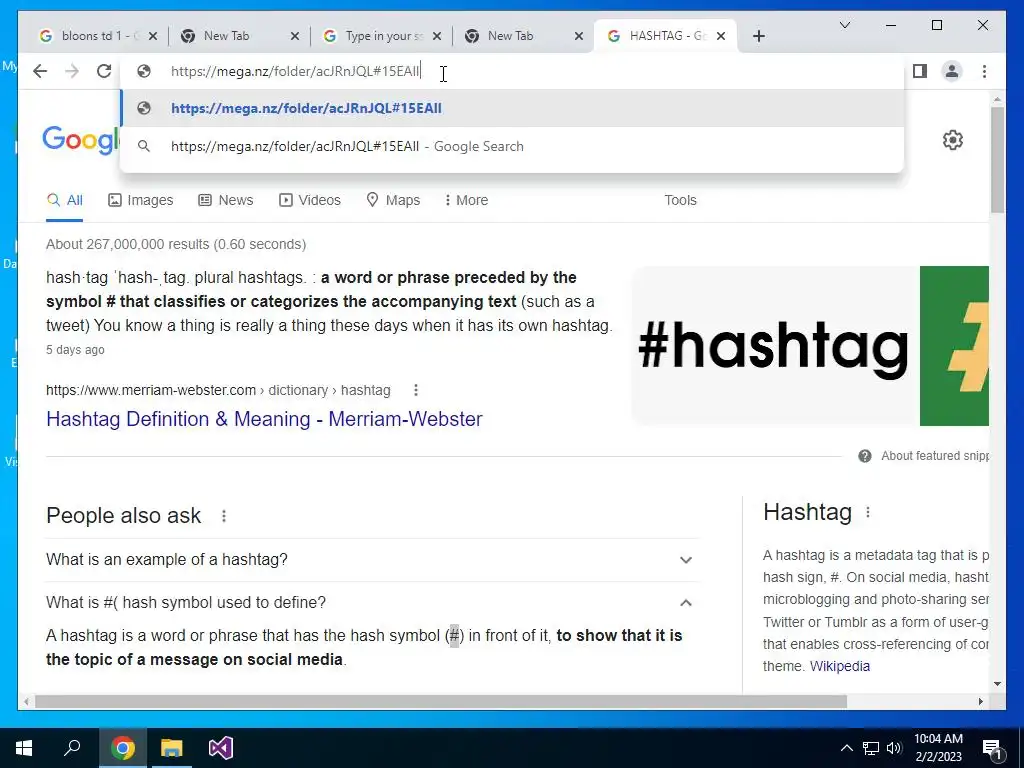Open the tab search dropdown arrow

point(844,25)
